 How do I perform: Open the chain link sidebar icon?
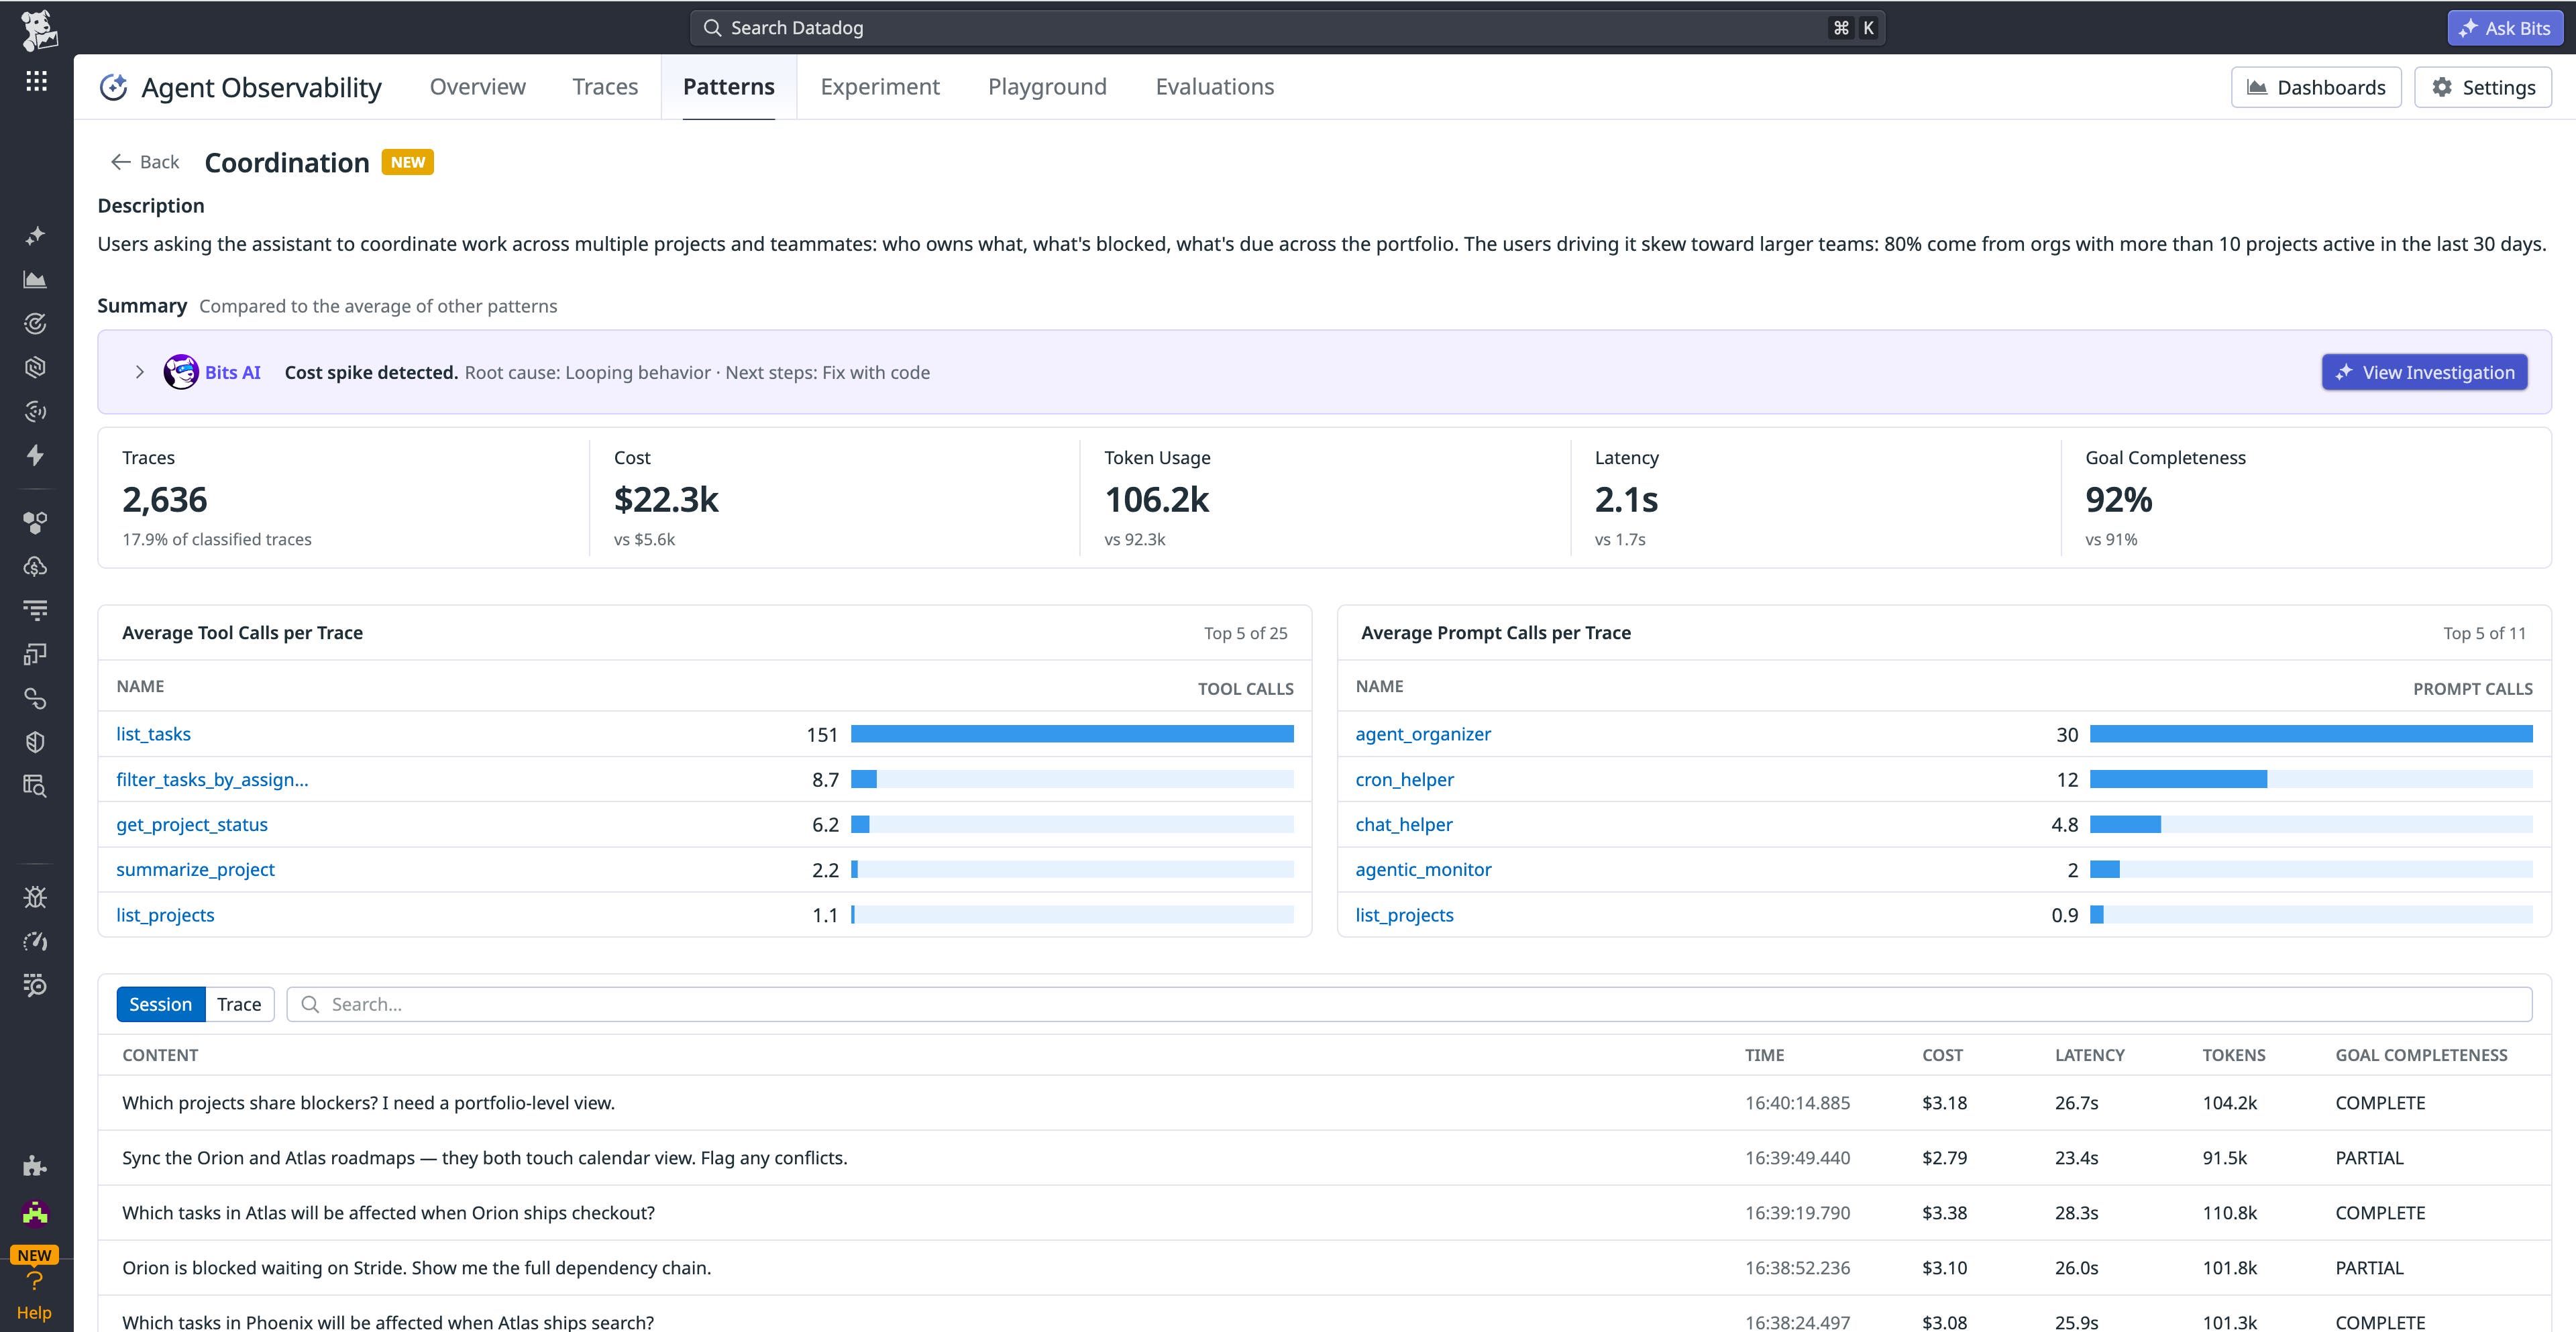pos(35,698)
